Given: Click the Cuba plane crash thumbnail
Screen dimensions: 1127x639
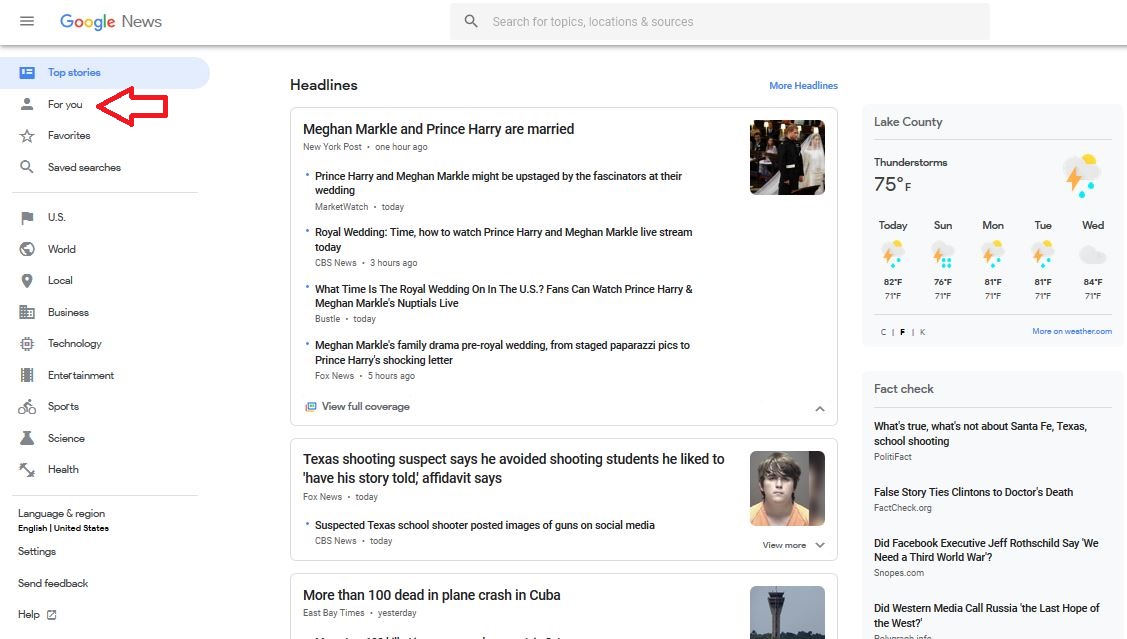Looking at the screenshot, I should pyautogui.click(x=787, y=612).
